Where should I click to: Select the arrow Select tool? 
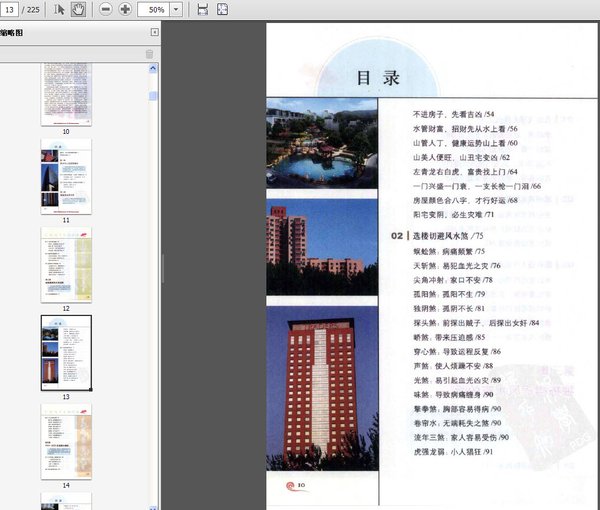tap(59, 9)
